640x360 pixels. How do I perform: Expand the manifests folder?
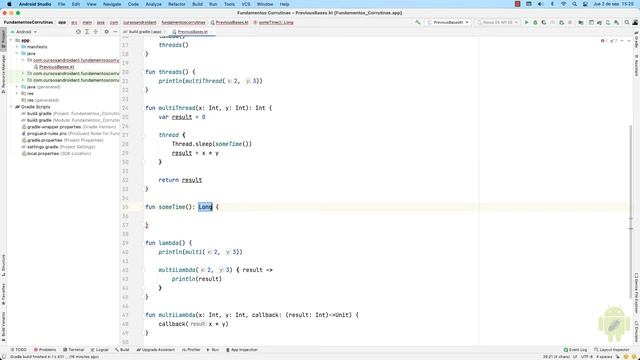[x=17, y=47]
